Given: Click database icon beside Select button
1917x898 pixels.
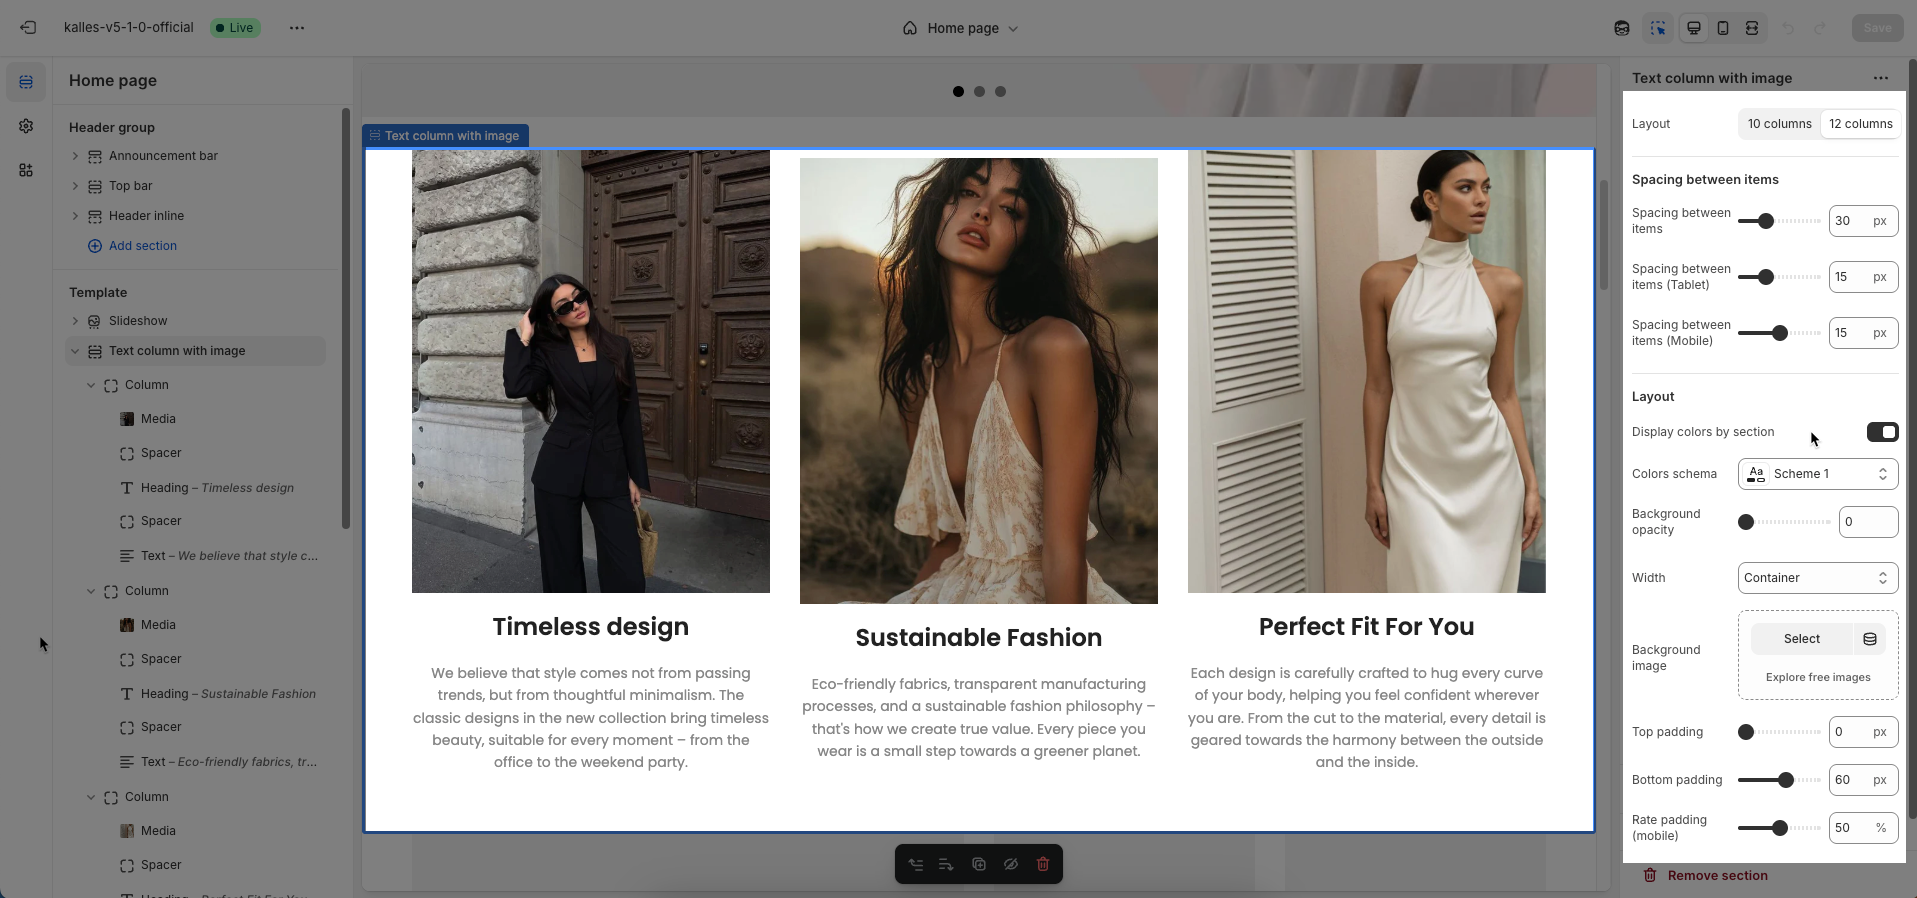Looking at the screenshot, I should (1870, 639).
